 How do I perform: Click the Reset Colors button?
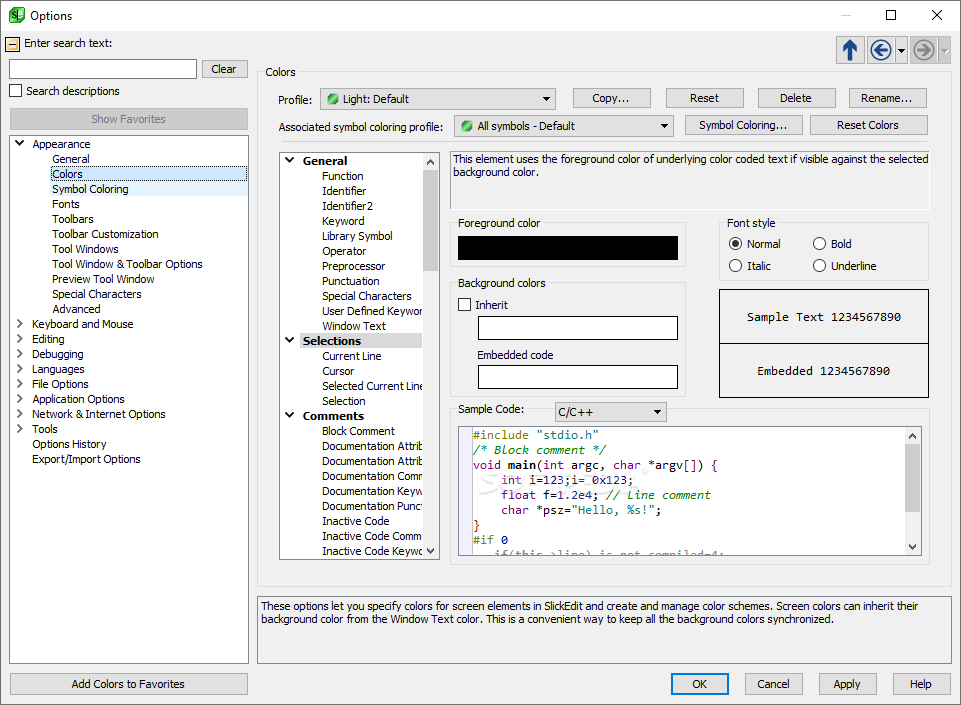click(x=868, y=125)
